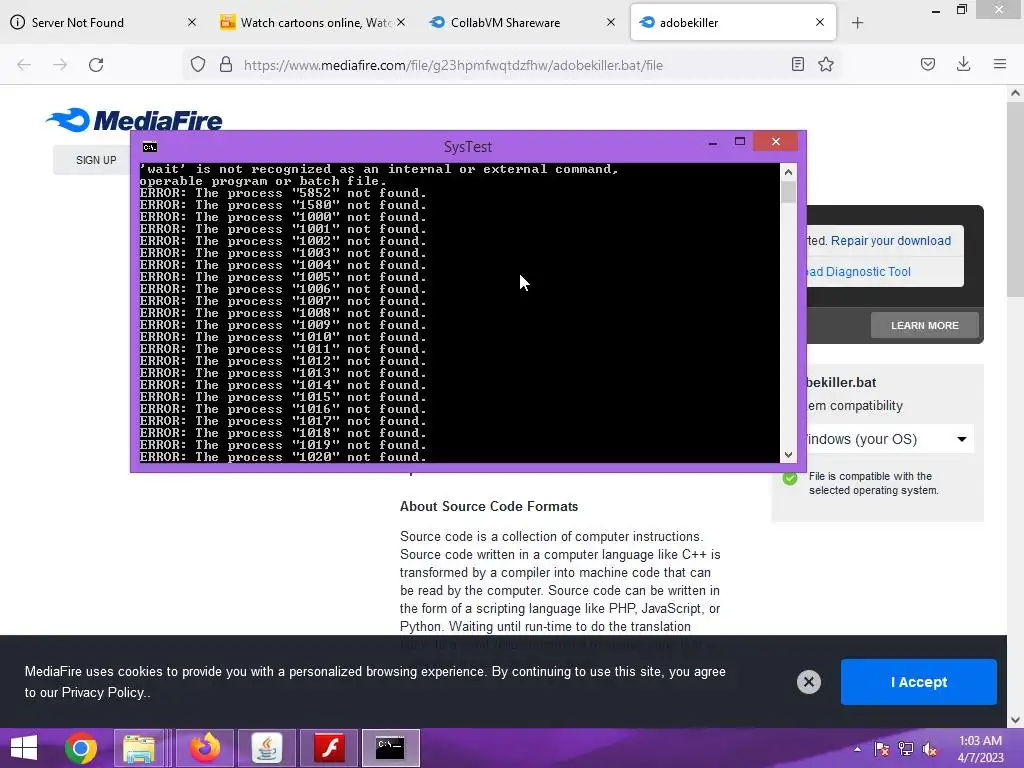Go back using Firefox back arrow
Image resolution: width=1024 pixels, height=768 pixels.
pos(24,65)
